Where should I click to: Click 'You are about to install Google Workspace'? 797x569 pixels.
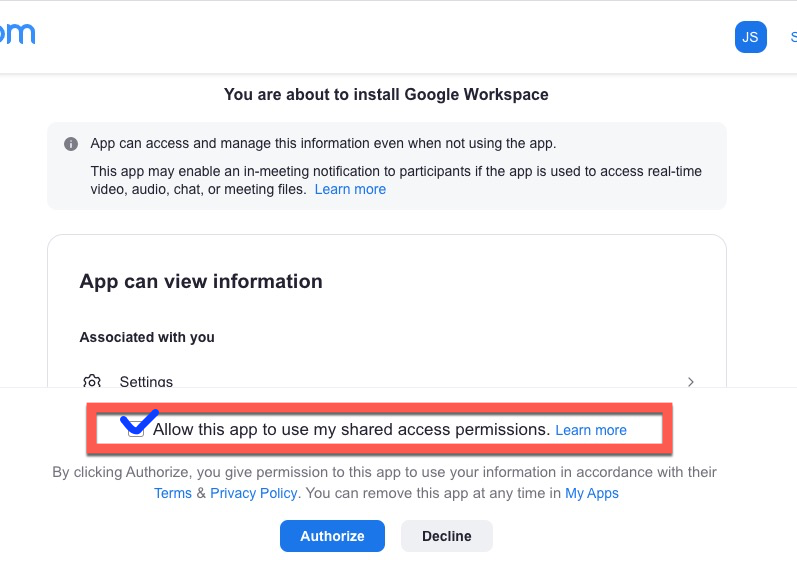tap(386, 95)
